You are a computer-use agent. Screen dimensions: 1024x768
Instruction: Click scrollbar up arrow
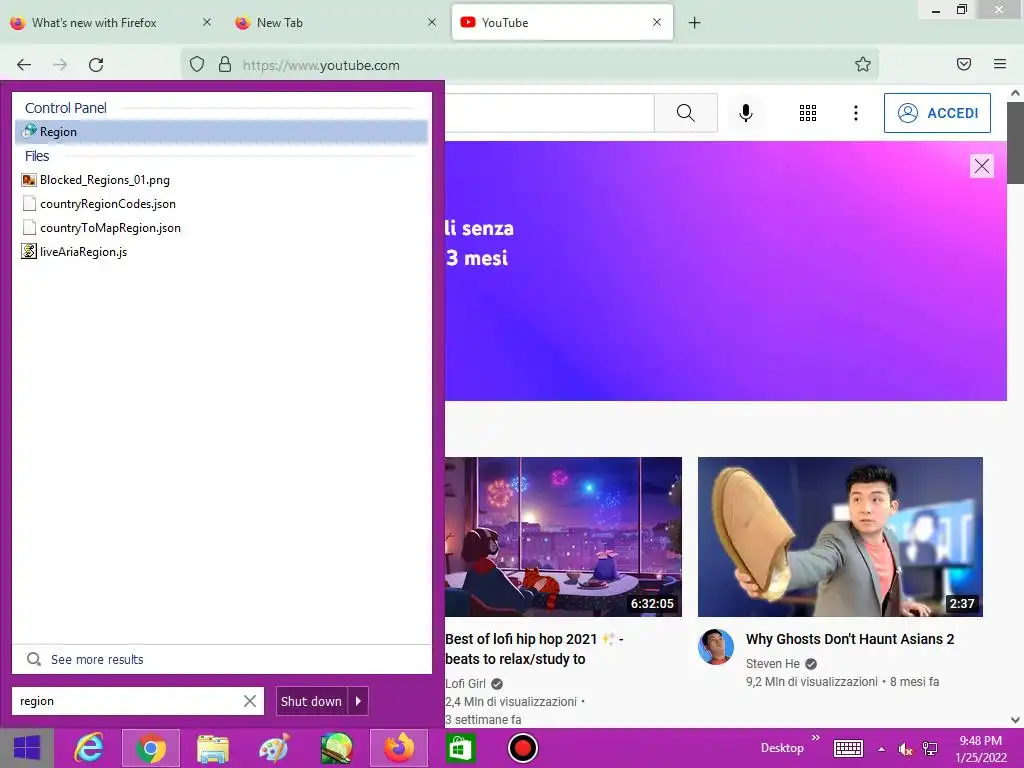pyautogui.click(x=1015, y=93)
